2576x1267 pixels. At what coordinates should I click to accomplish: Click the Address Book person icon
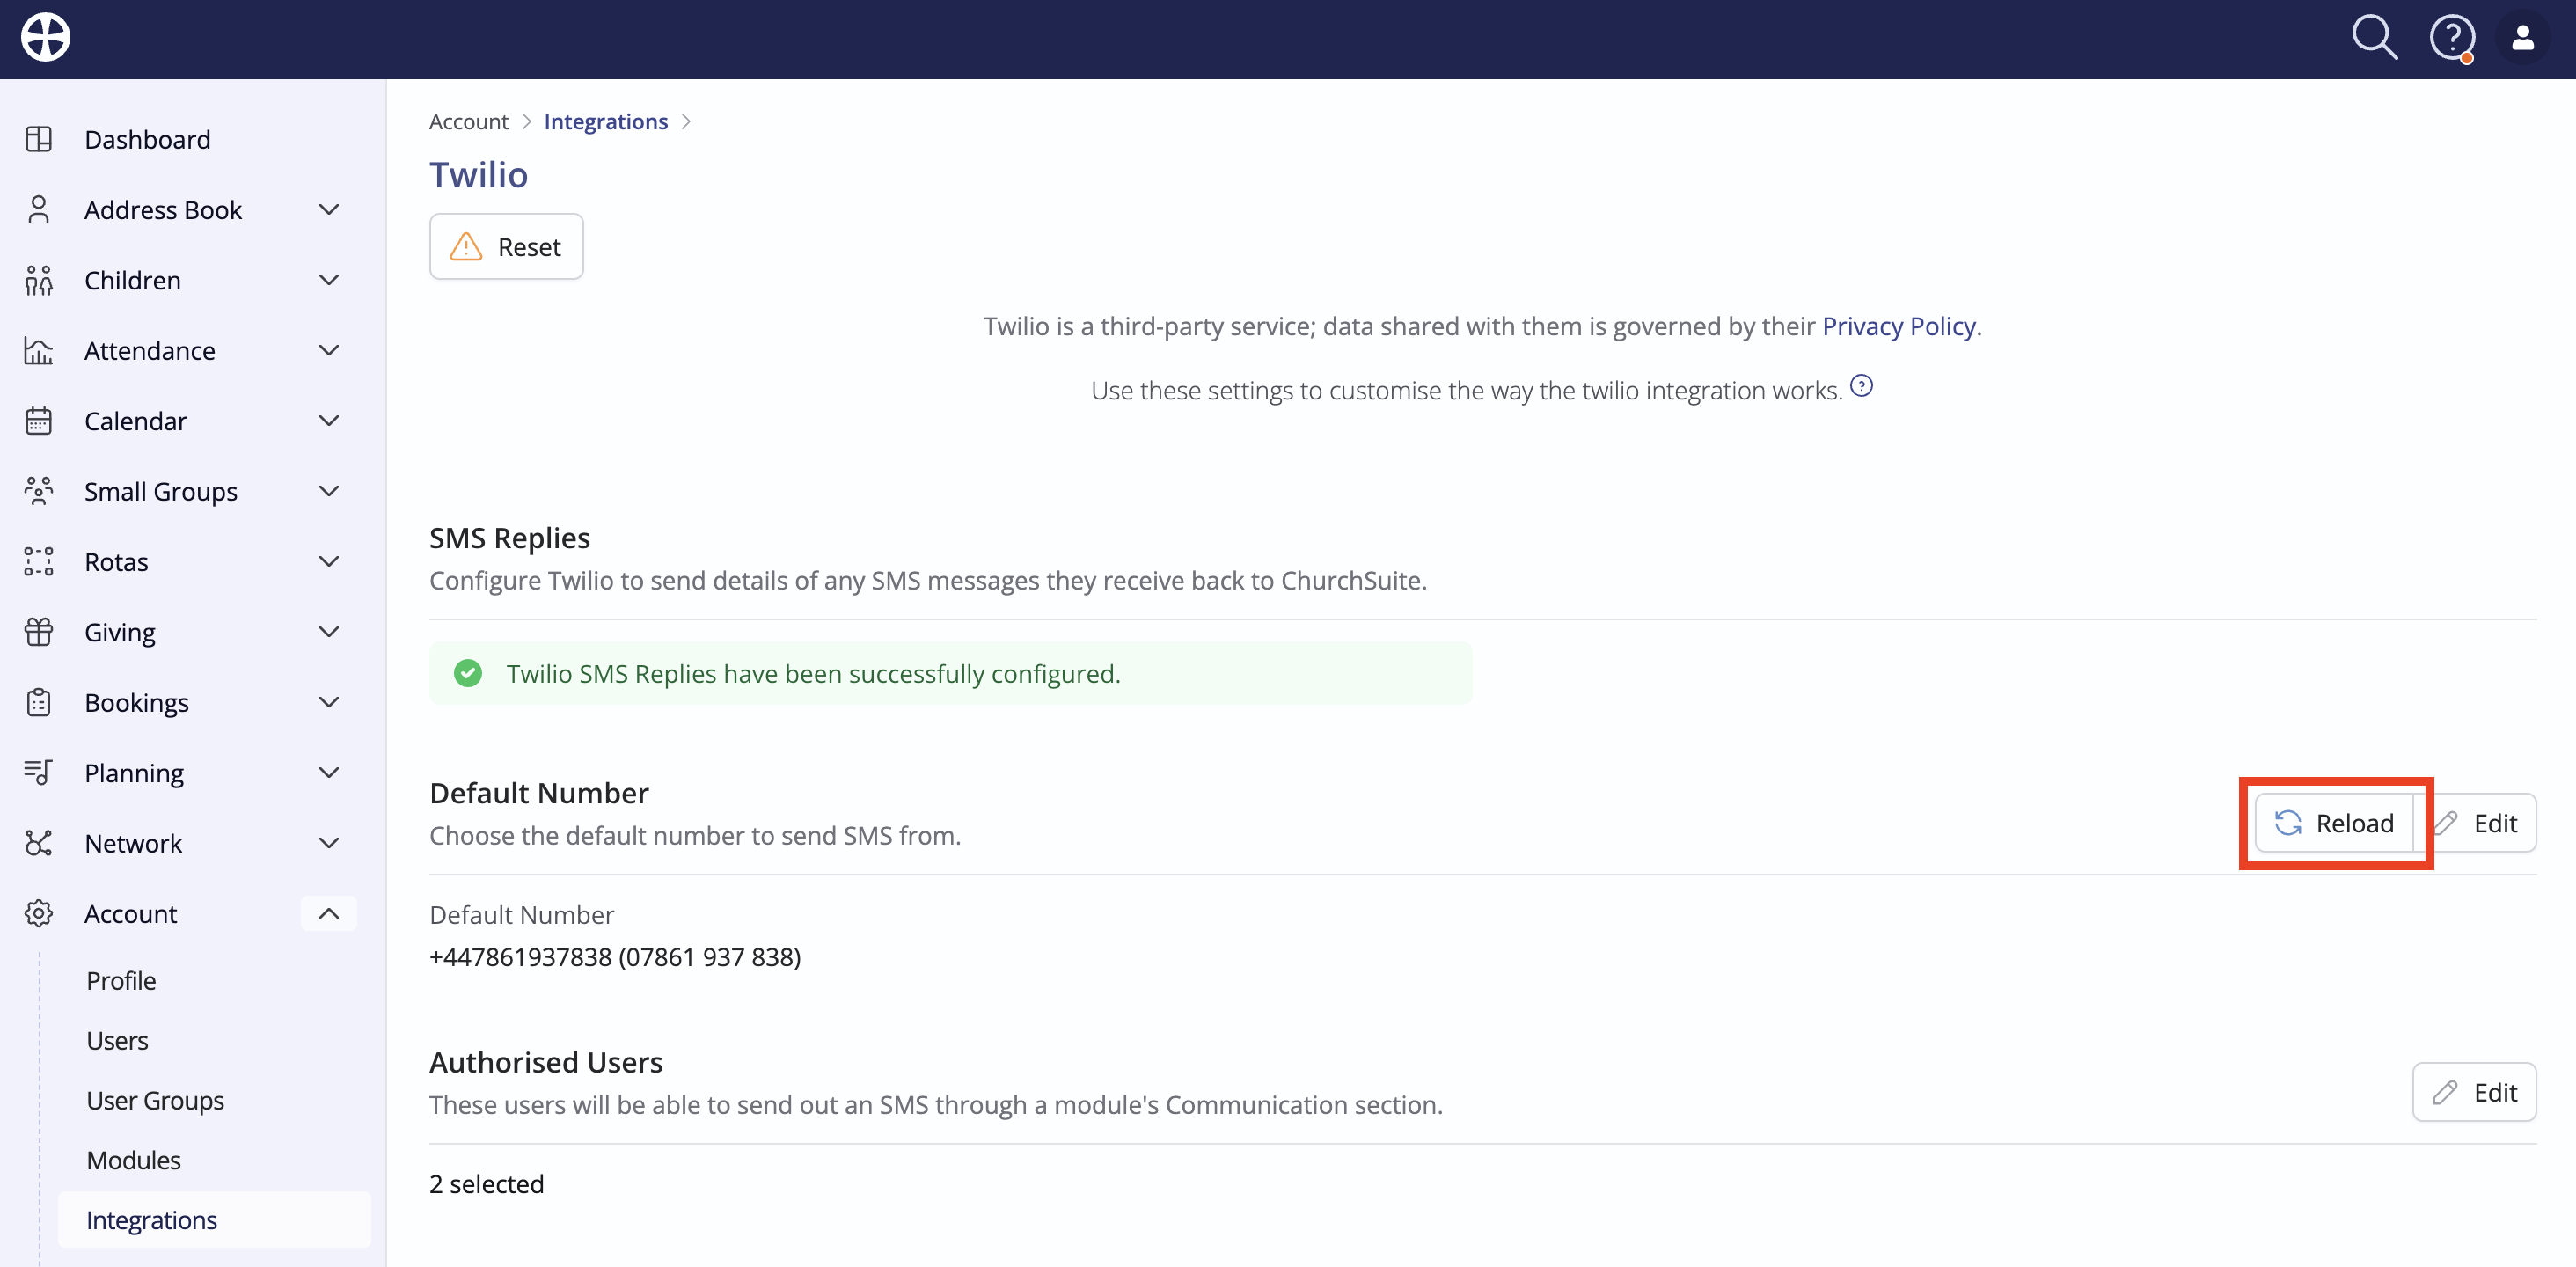tap(39, 210)
